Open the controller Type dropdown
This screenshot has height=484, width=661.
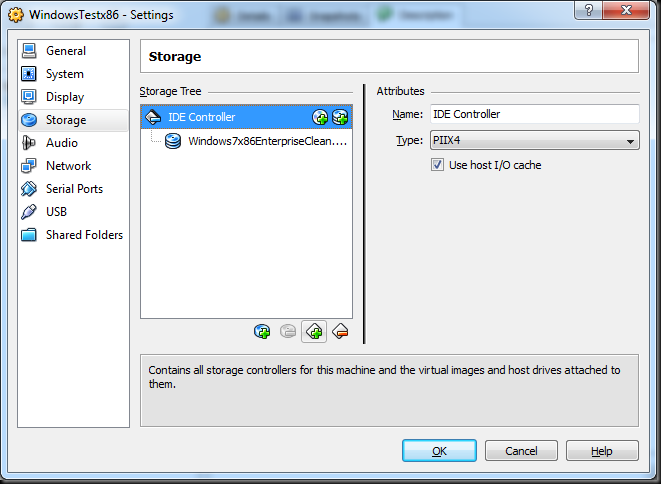tap(534, 141)
